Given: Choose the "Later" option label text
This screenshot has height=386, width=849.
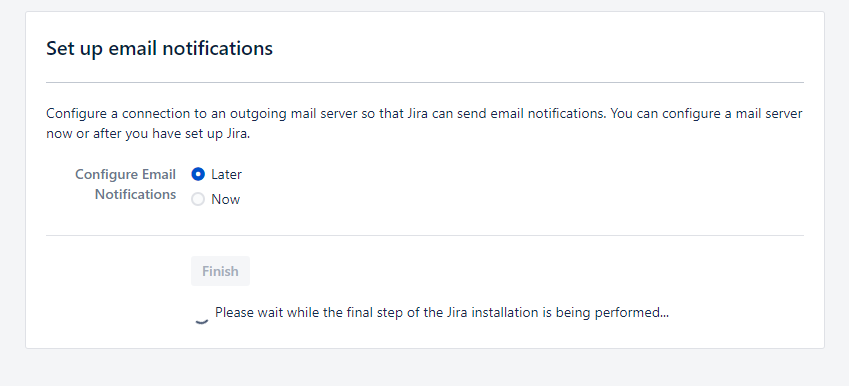Looking at the screenshot, I should 226,174.
